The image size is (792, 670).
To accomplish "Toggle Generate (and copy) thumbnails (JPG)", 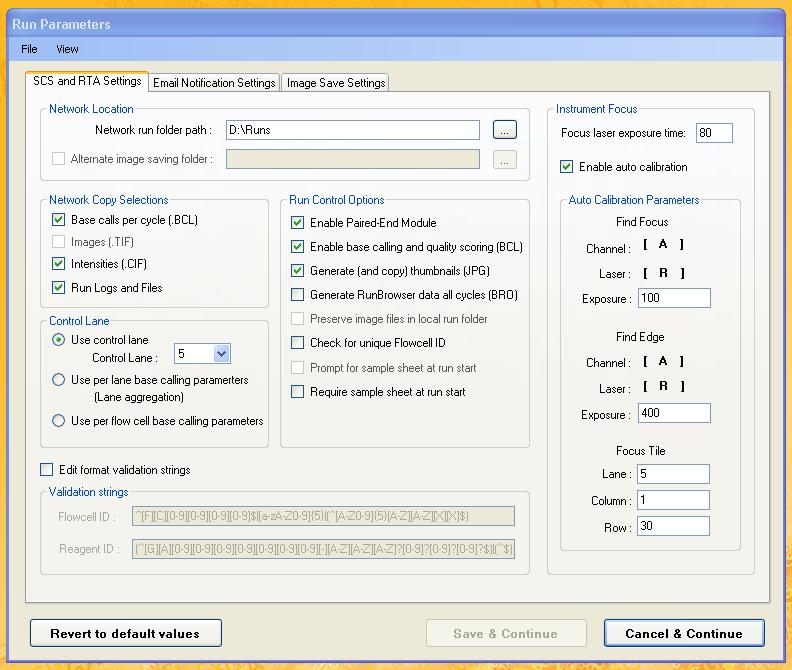I will click(298, 271).
